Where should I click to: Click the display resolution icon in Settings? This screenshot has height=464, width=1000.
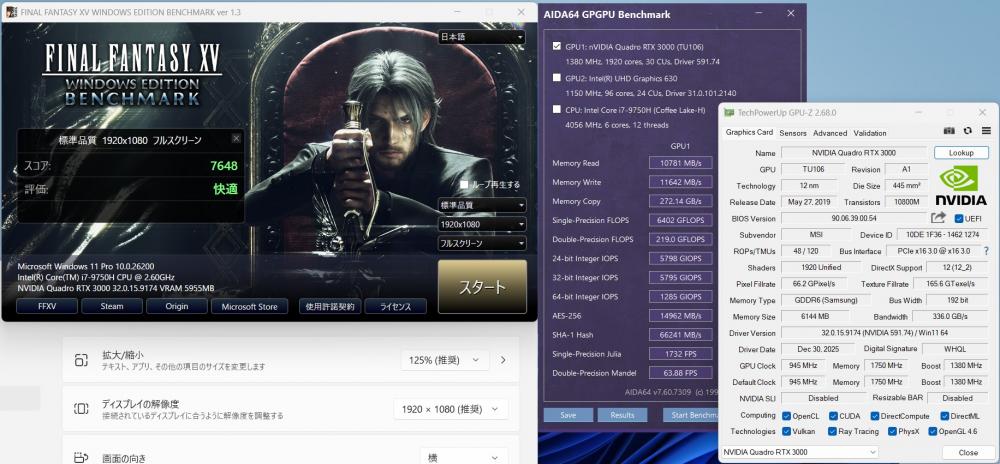tap(81, 409)
